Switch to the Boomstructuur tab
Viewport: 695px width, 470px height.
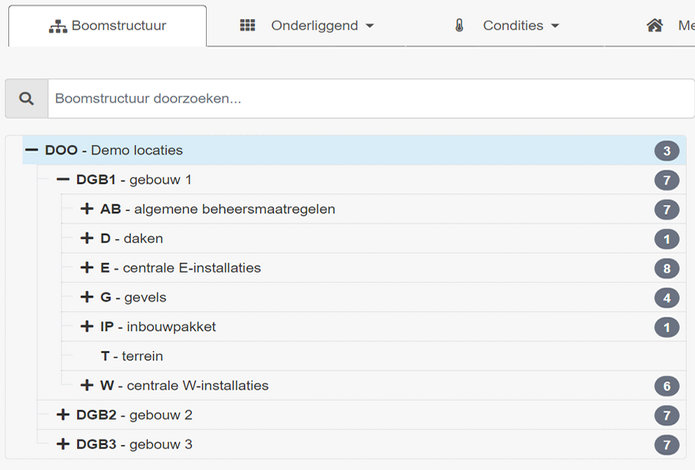coord(108,26)
